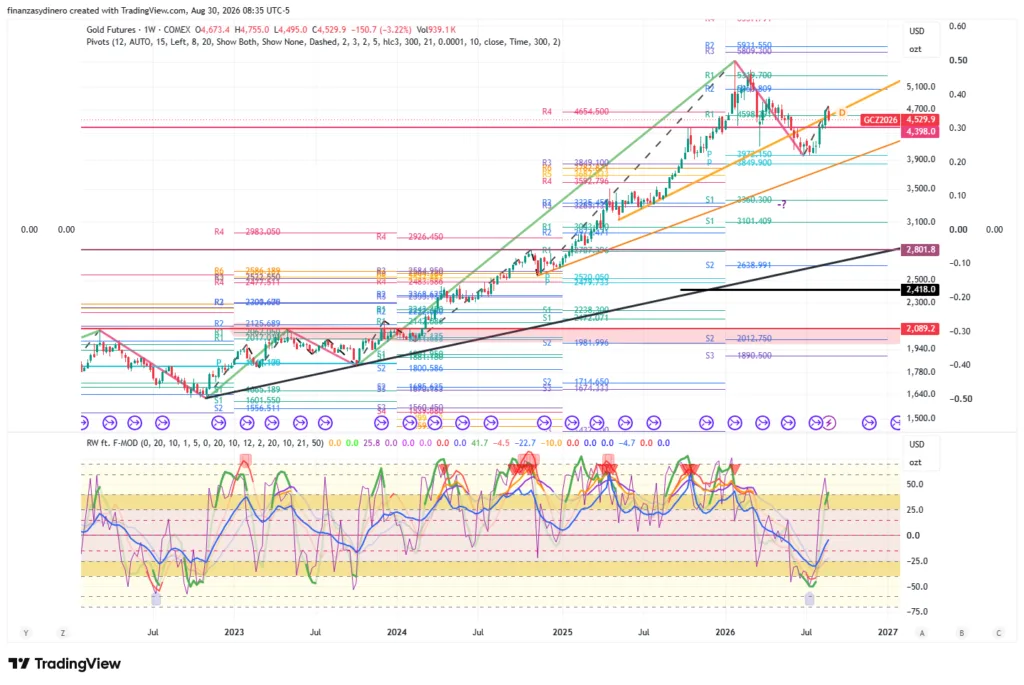Click the green 41.7 indicator value
The image size is (1024, 685).
tap(479, 443)
